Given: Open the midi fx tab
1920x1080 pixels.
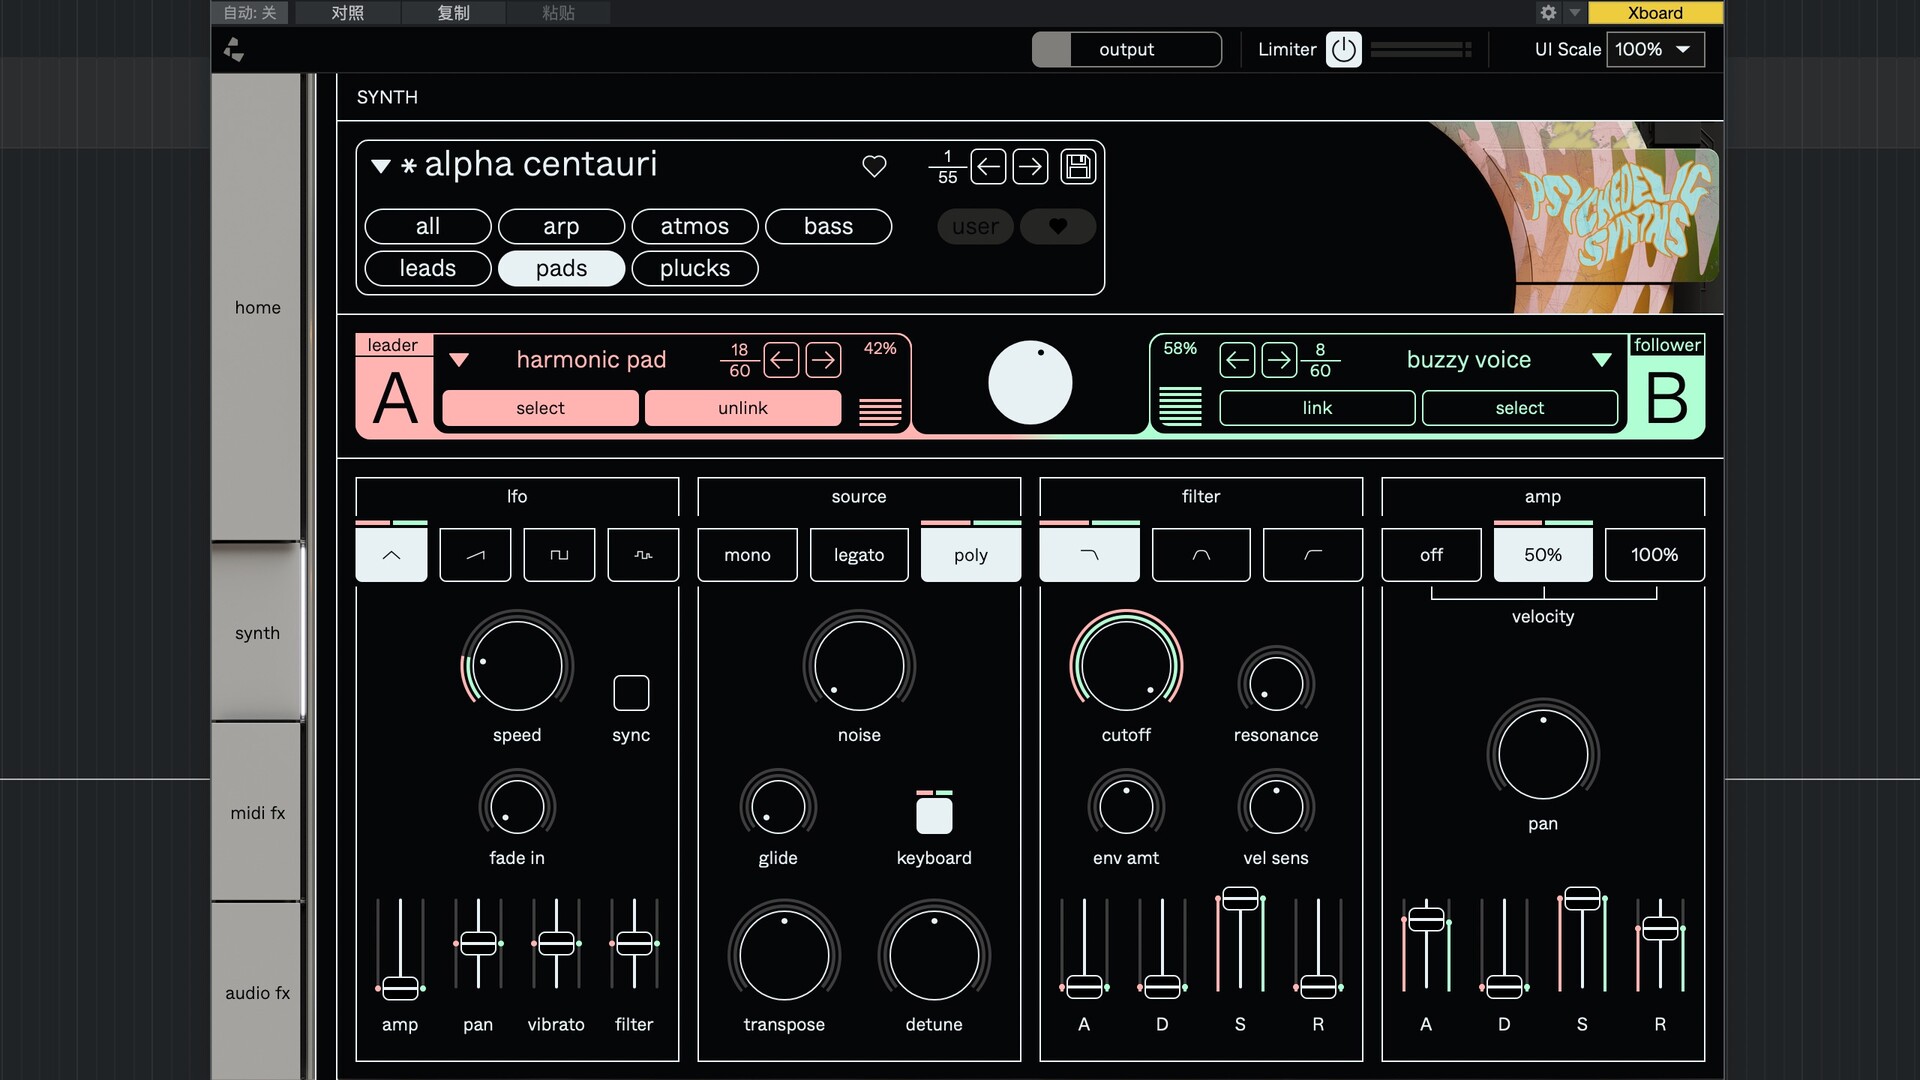Looking at the screenshot, I should 257,813.
